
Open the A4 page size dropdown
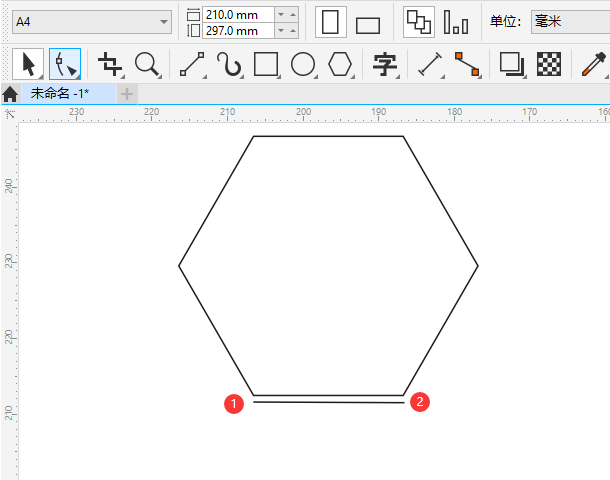[92, 22]
